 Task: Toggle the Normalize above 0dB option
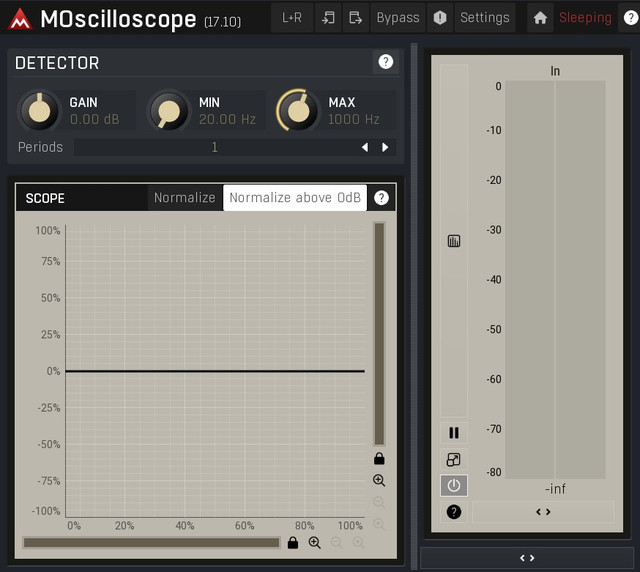tap(295, 198)
